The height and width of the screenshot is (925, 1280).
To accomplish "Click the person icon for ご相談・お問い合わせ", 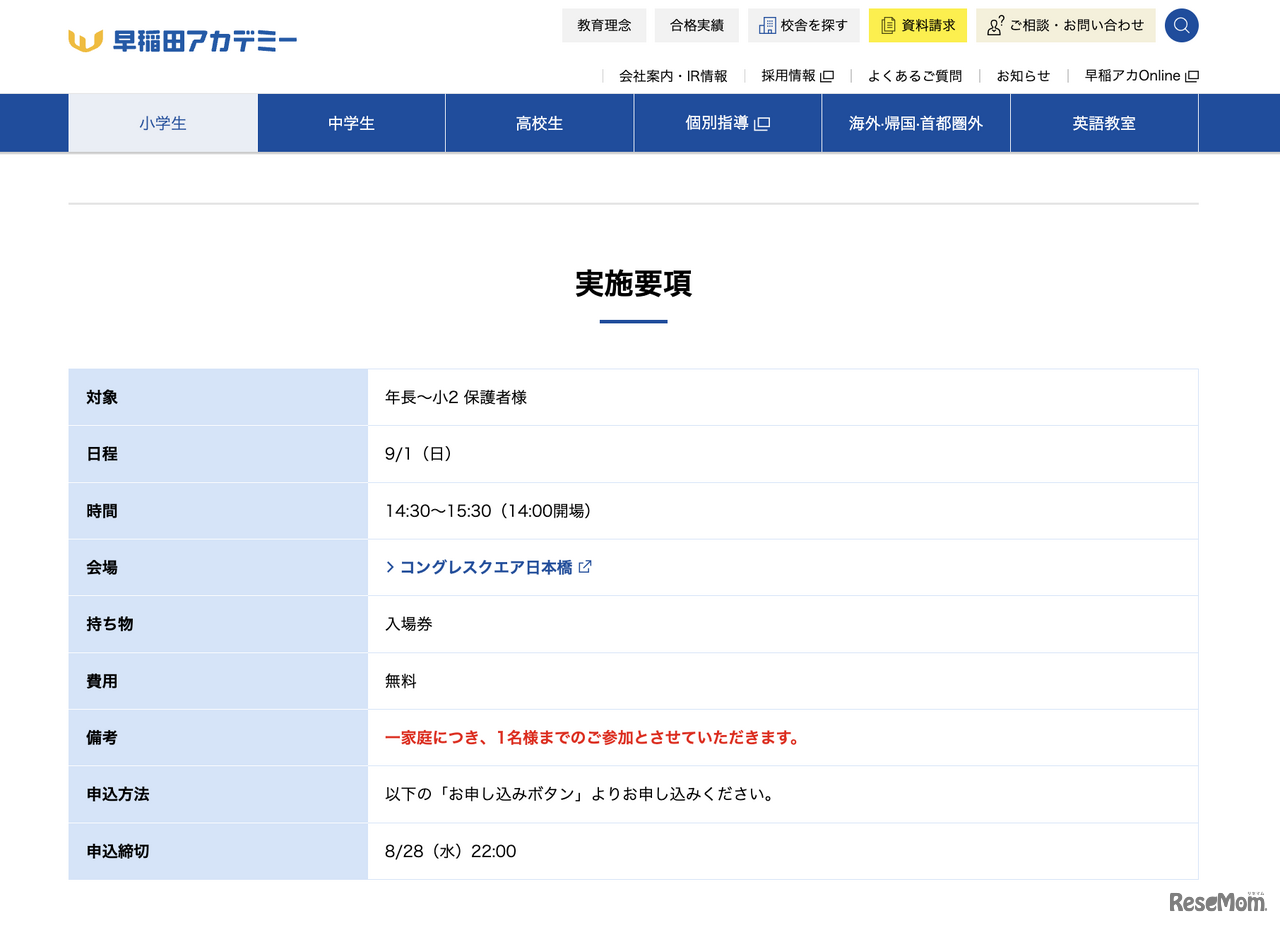I will click(x=995, y=26).
